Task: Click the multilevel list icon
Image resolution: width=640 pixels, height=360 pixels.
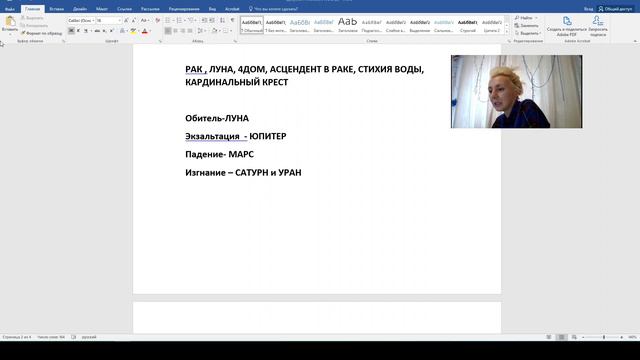Action: [x=191, y=20]
